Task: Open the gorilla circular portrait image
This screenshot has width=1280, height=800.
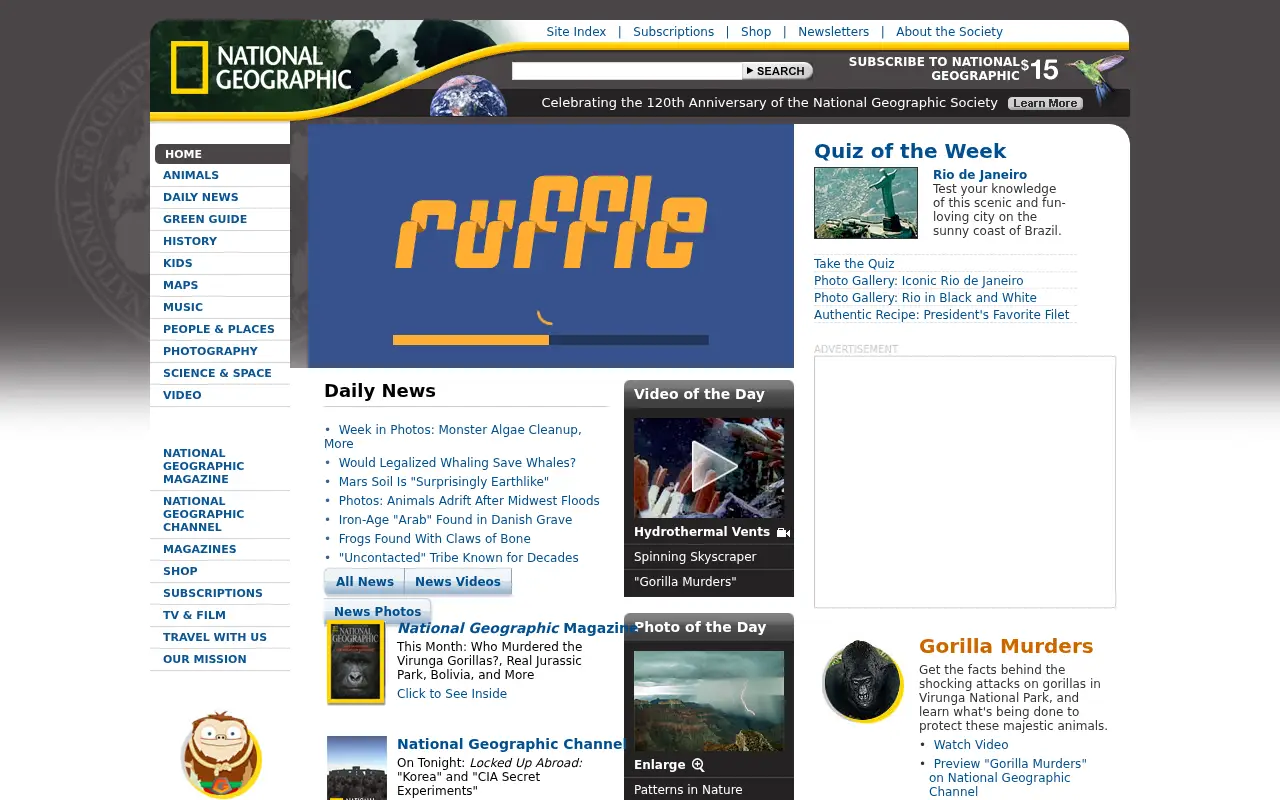Action: 862,681
